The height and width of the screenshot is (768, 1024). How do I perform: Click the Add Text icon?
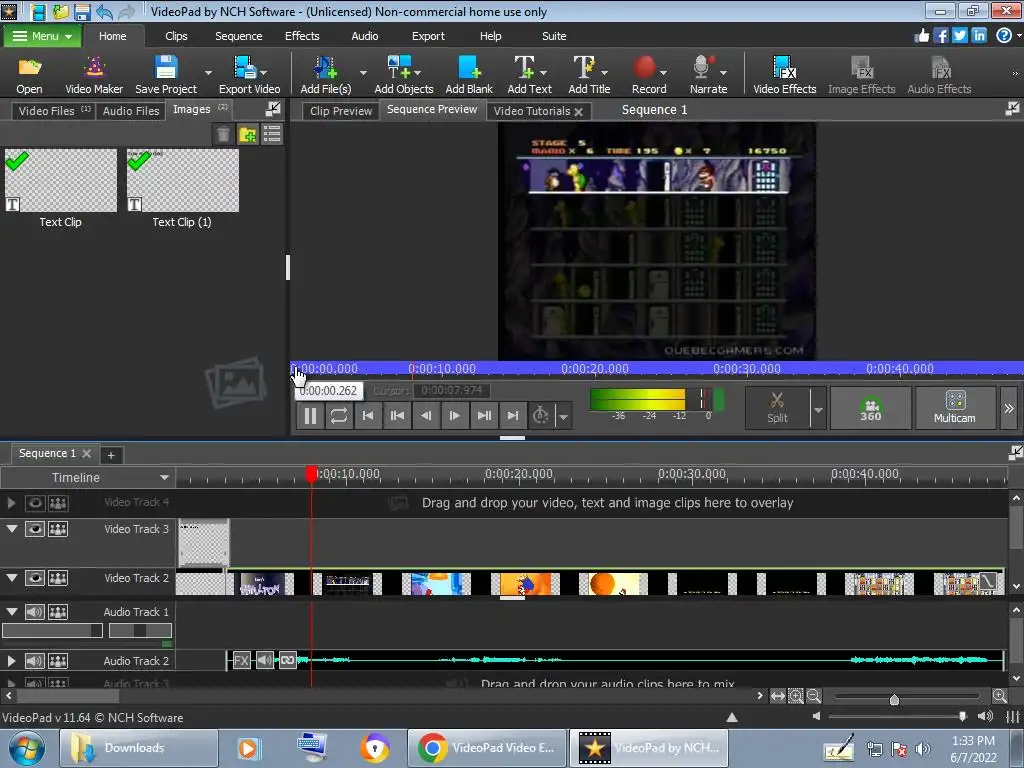pyautogui.click(x=529, y=75)
